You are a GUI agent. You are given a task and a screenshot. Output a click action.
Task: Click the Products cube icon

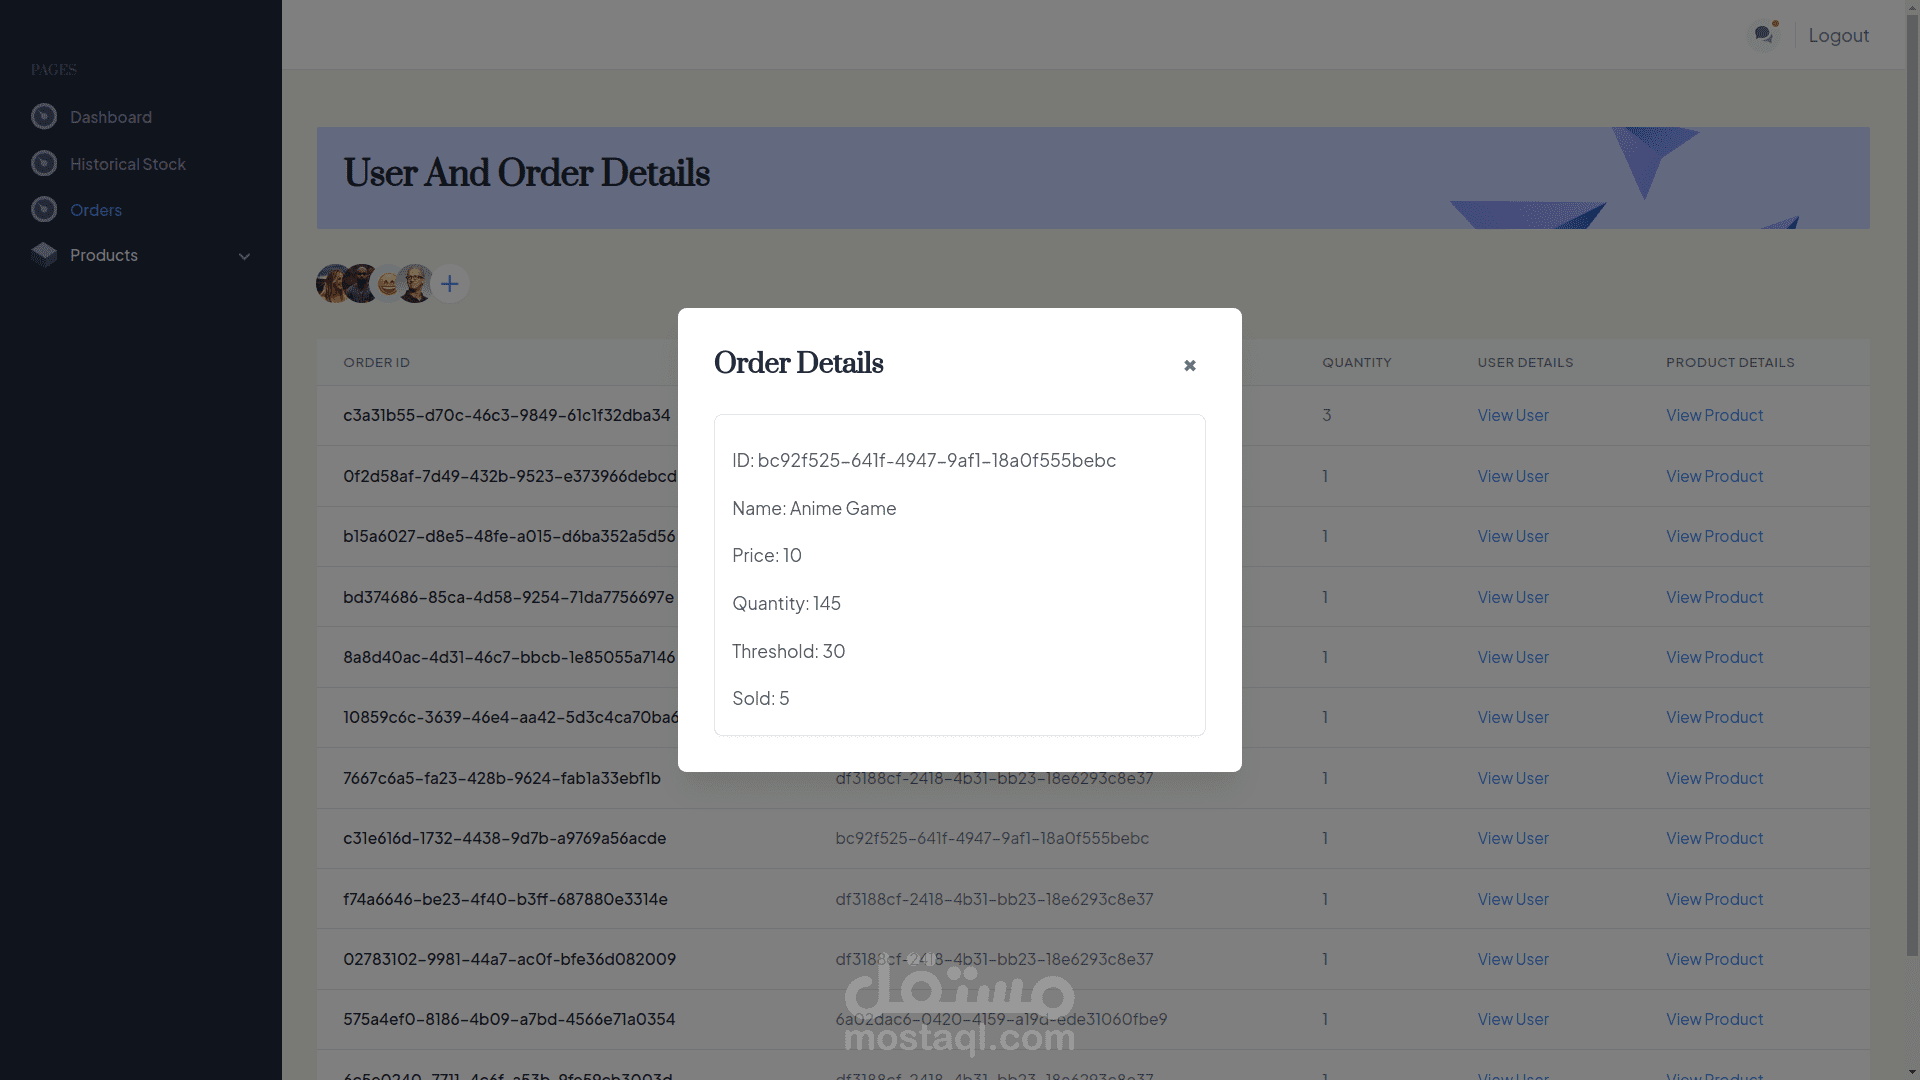point(44,255)
